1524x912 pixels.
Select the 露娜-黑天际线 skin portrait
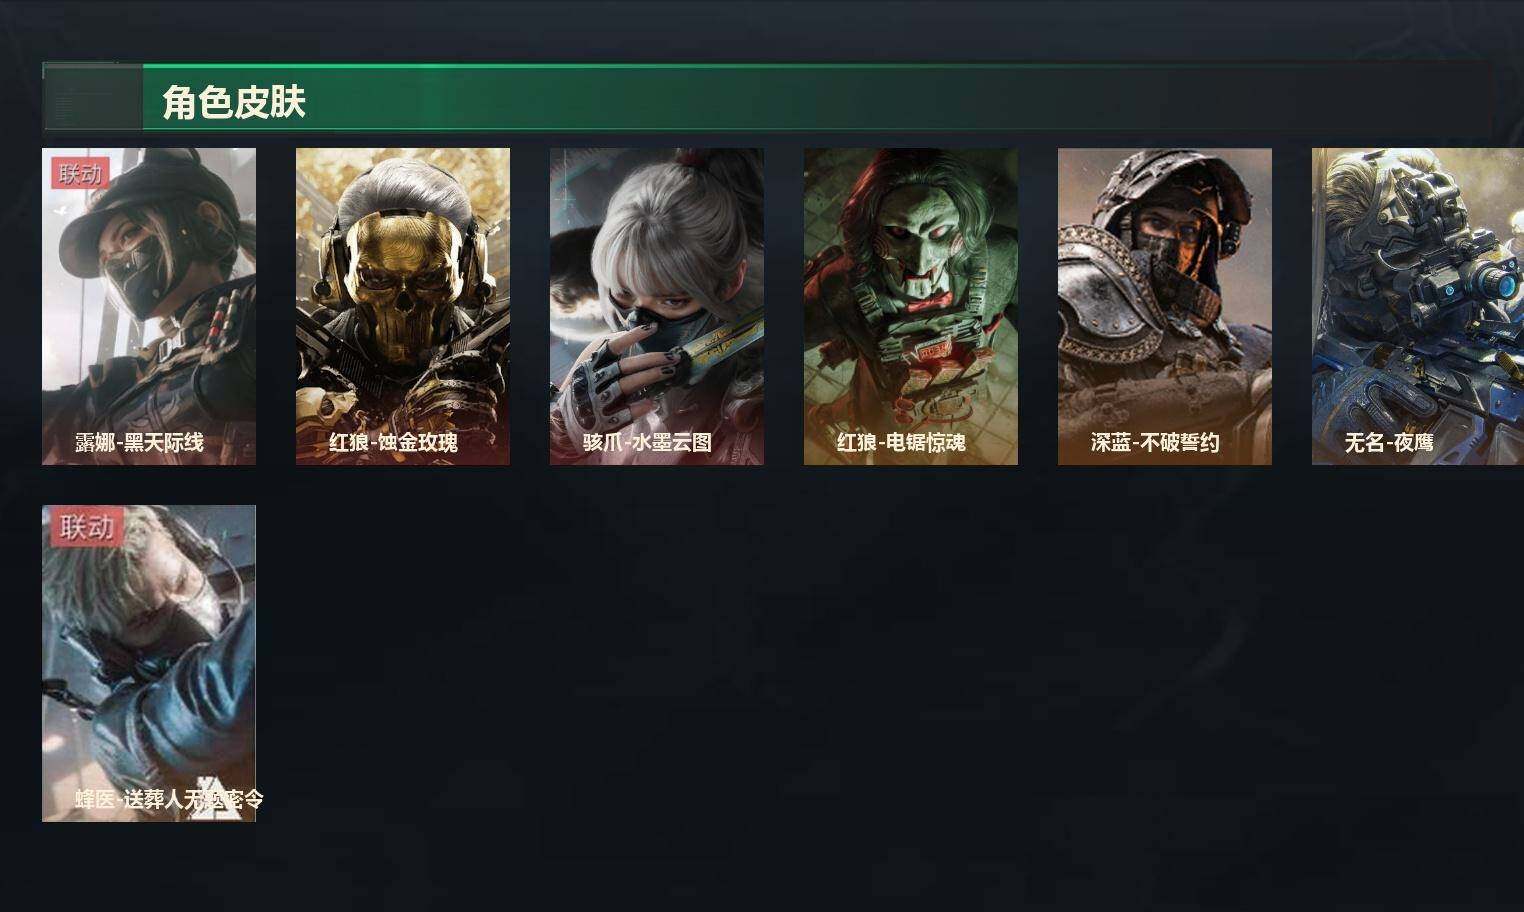(149, 306)
